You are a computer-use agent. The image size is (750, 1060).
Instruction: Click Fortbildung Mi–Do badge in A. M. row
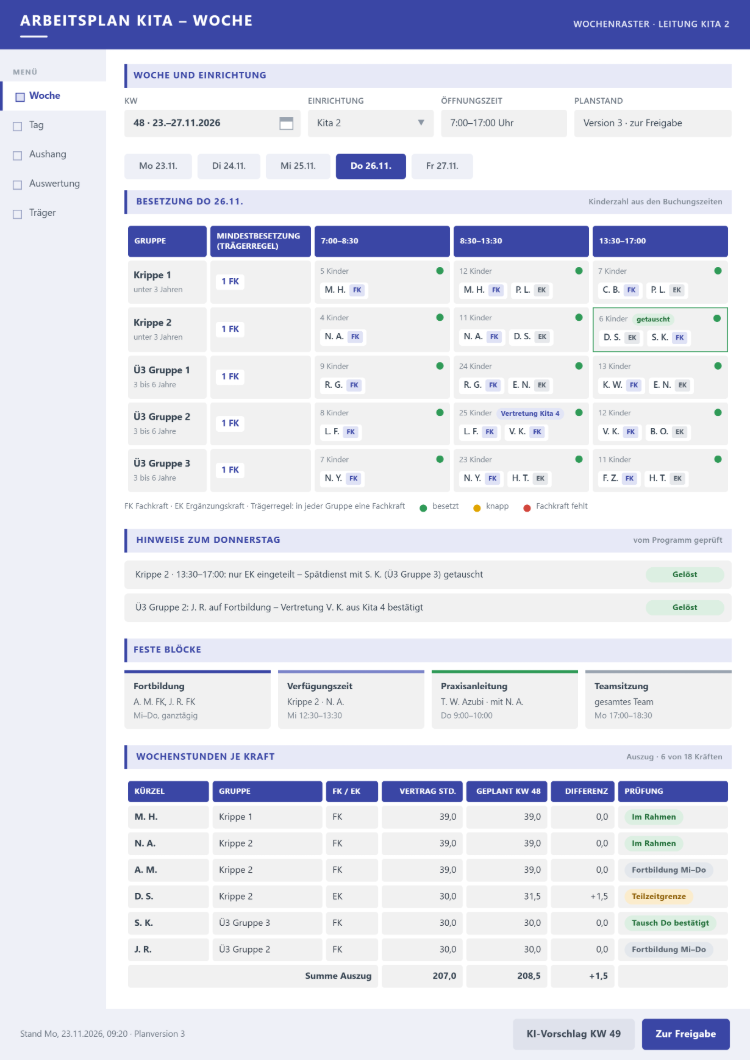668,870
